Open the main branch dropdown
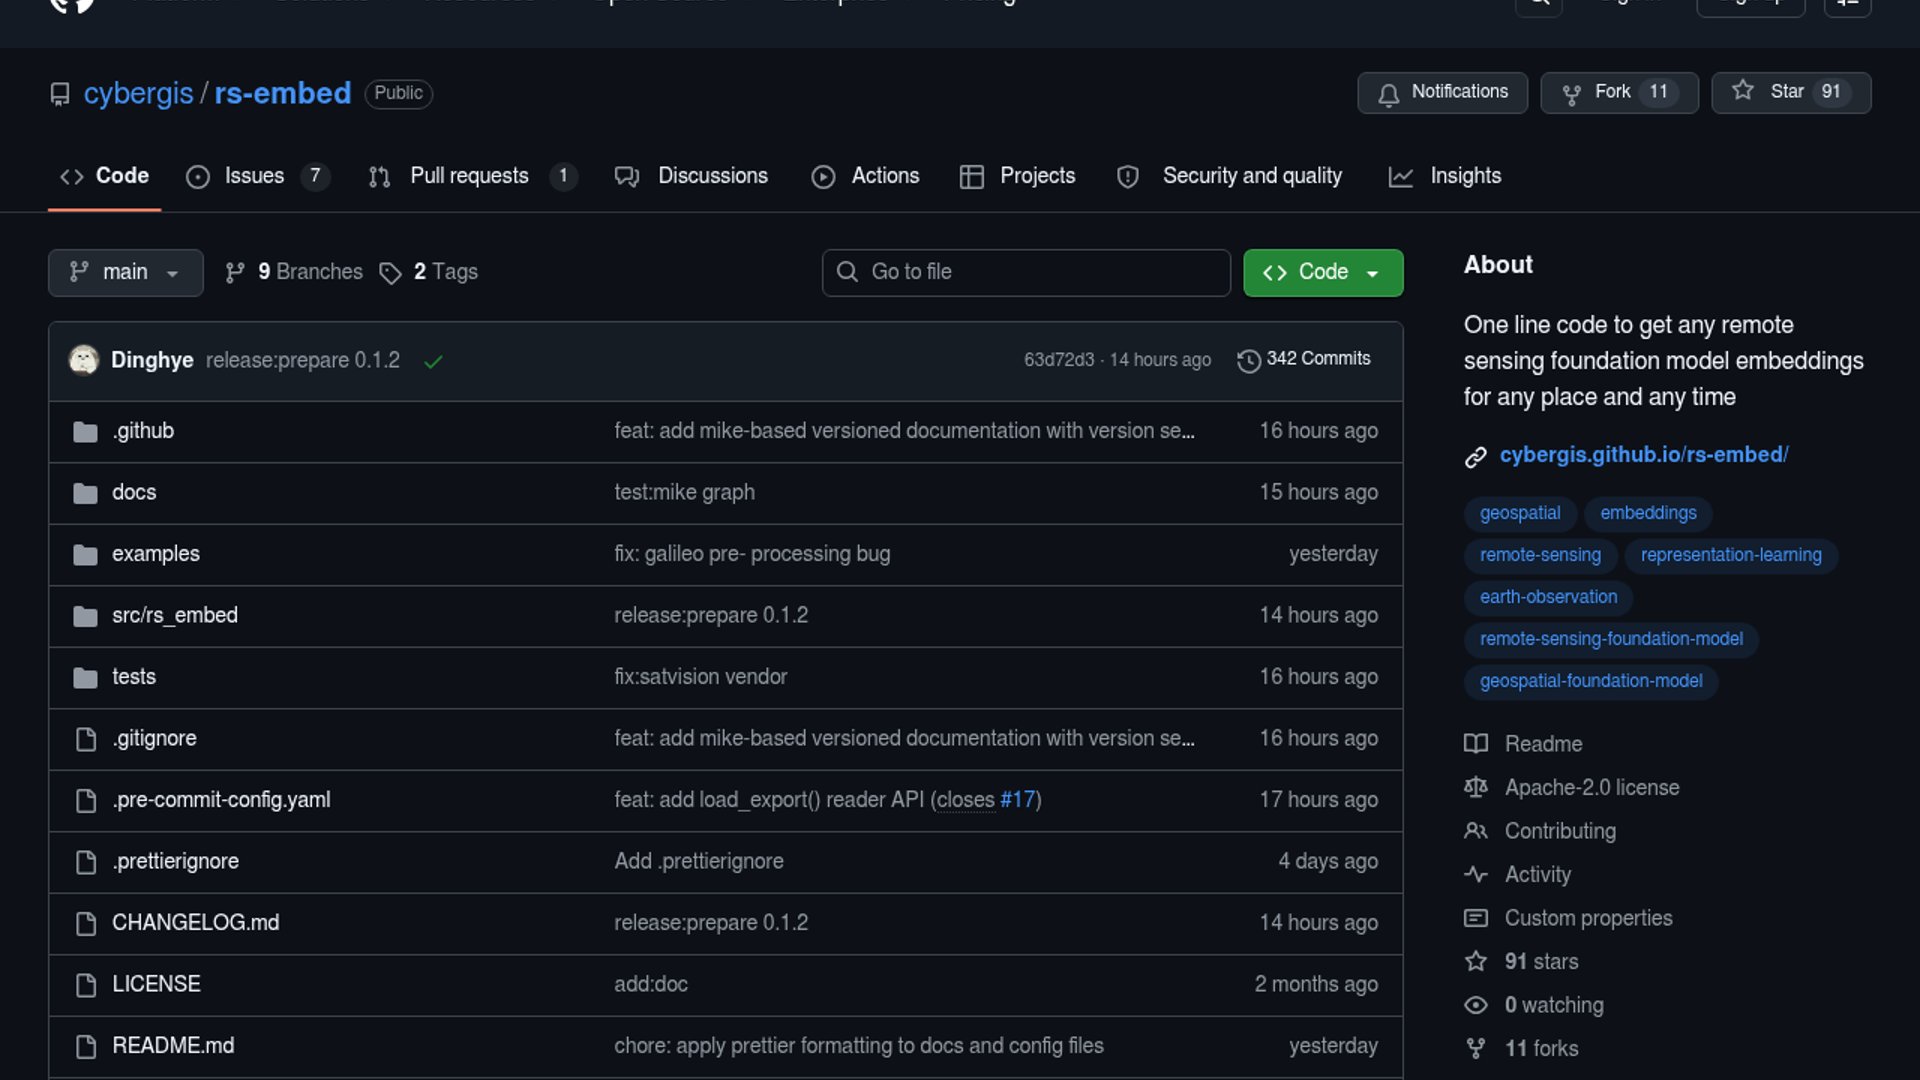Viewport: 1920px width, 1080px height. (x=125, y=272)
